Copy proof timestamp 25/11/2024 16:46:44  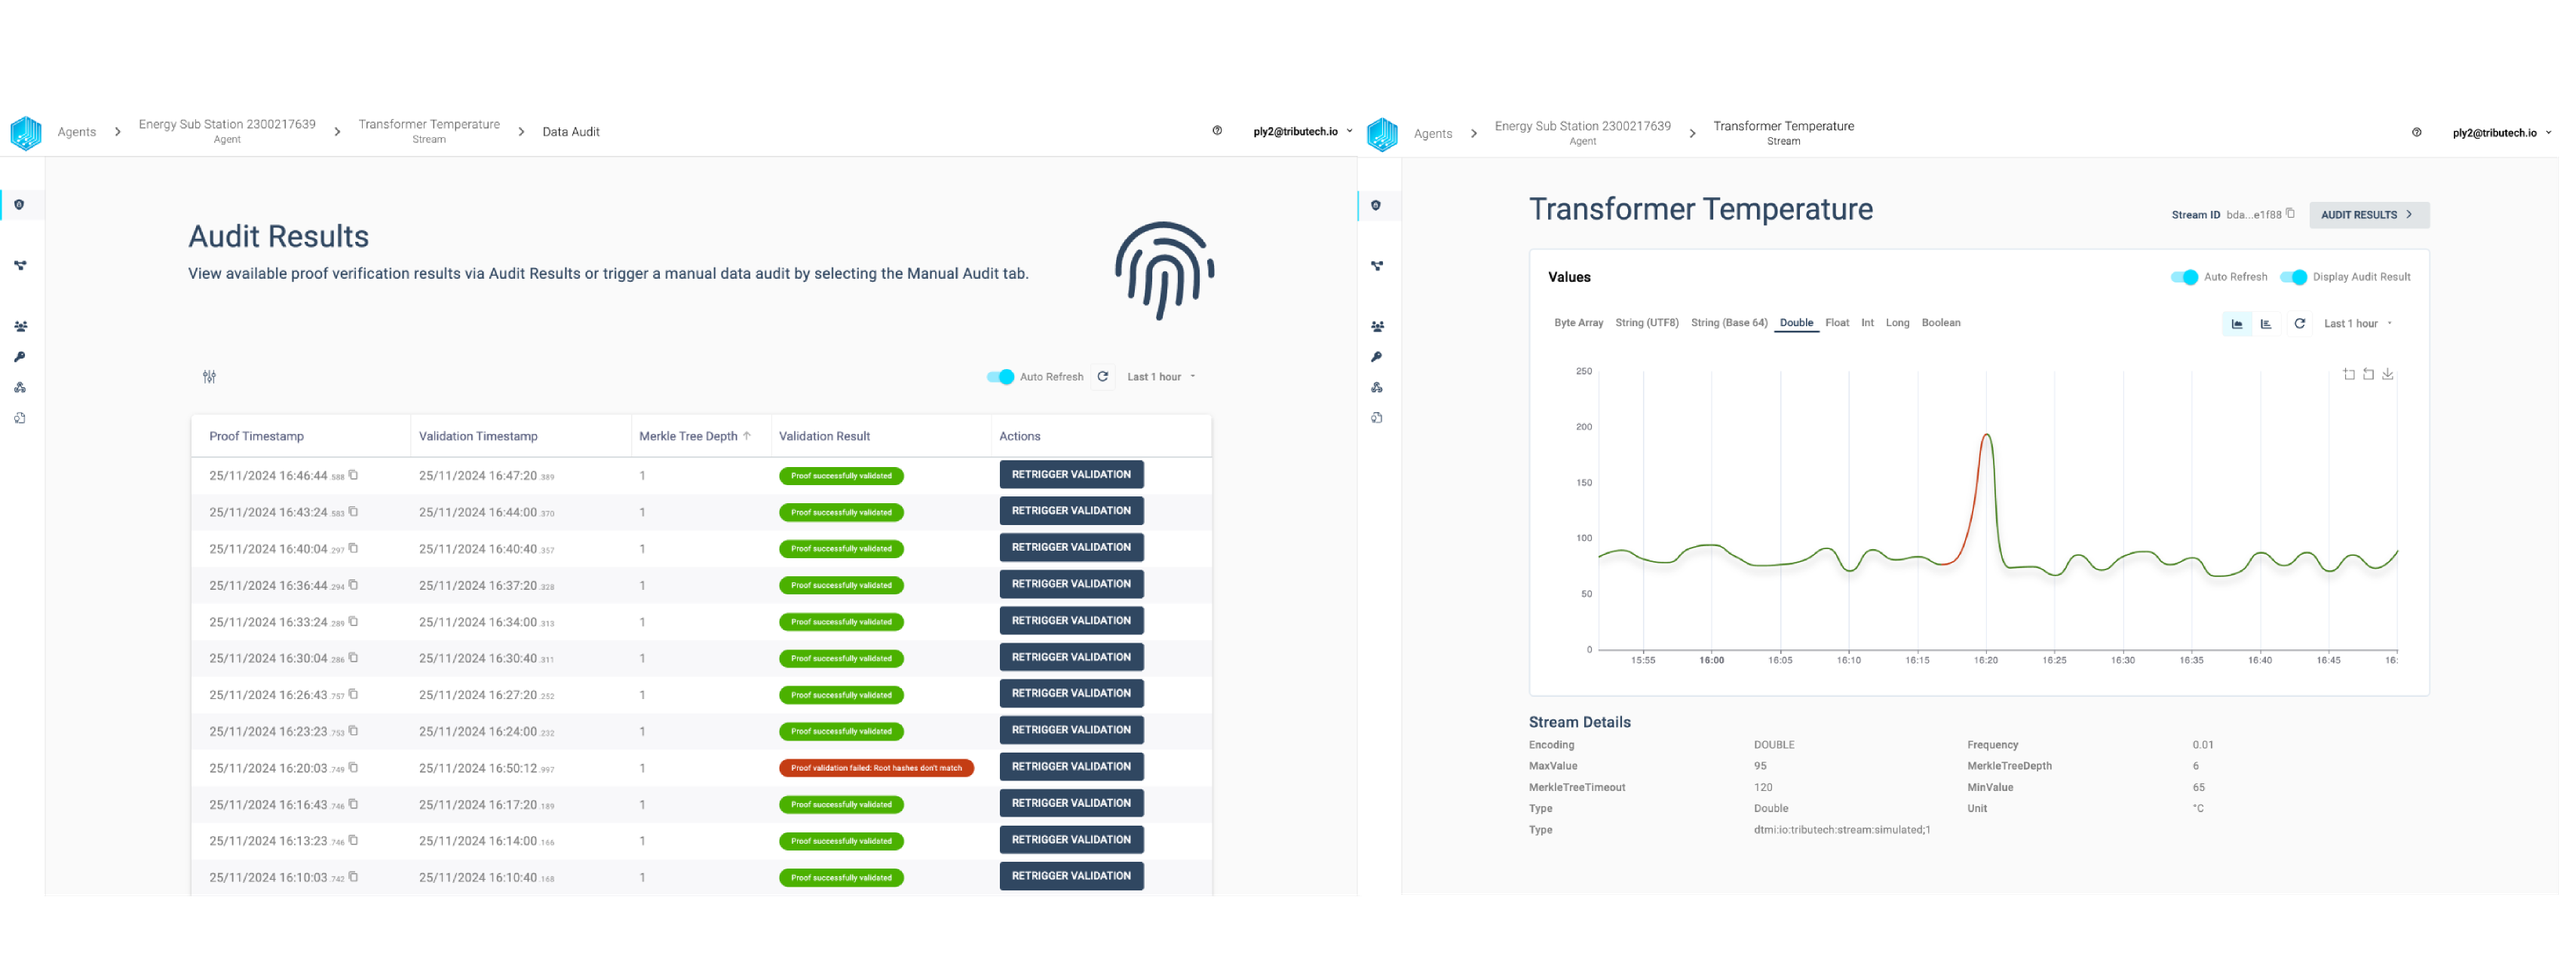pos(353,475)
